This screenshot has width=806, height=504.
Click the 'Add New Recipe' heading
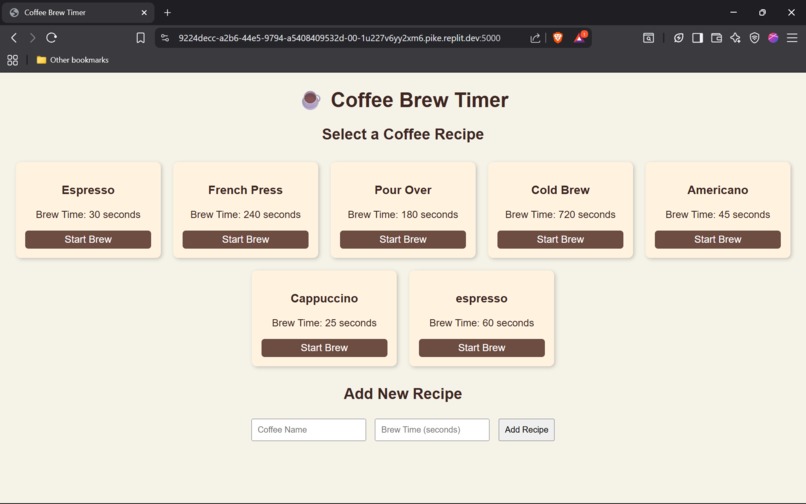click(x=403, y=393)
